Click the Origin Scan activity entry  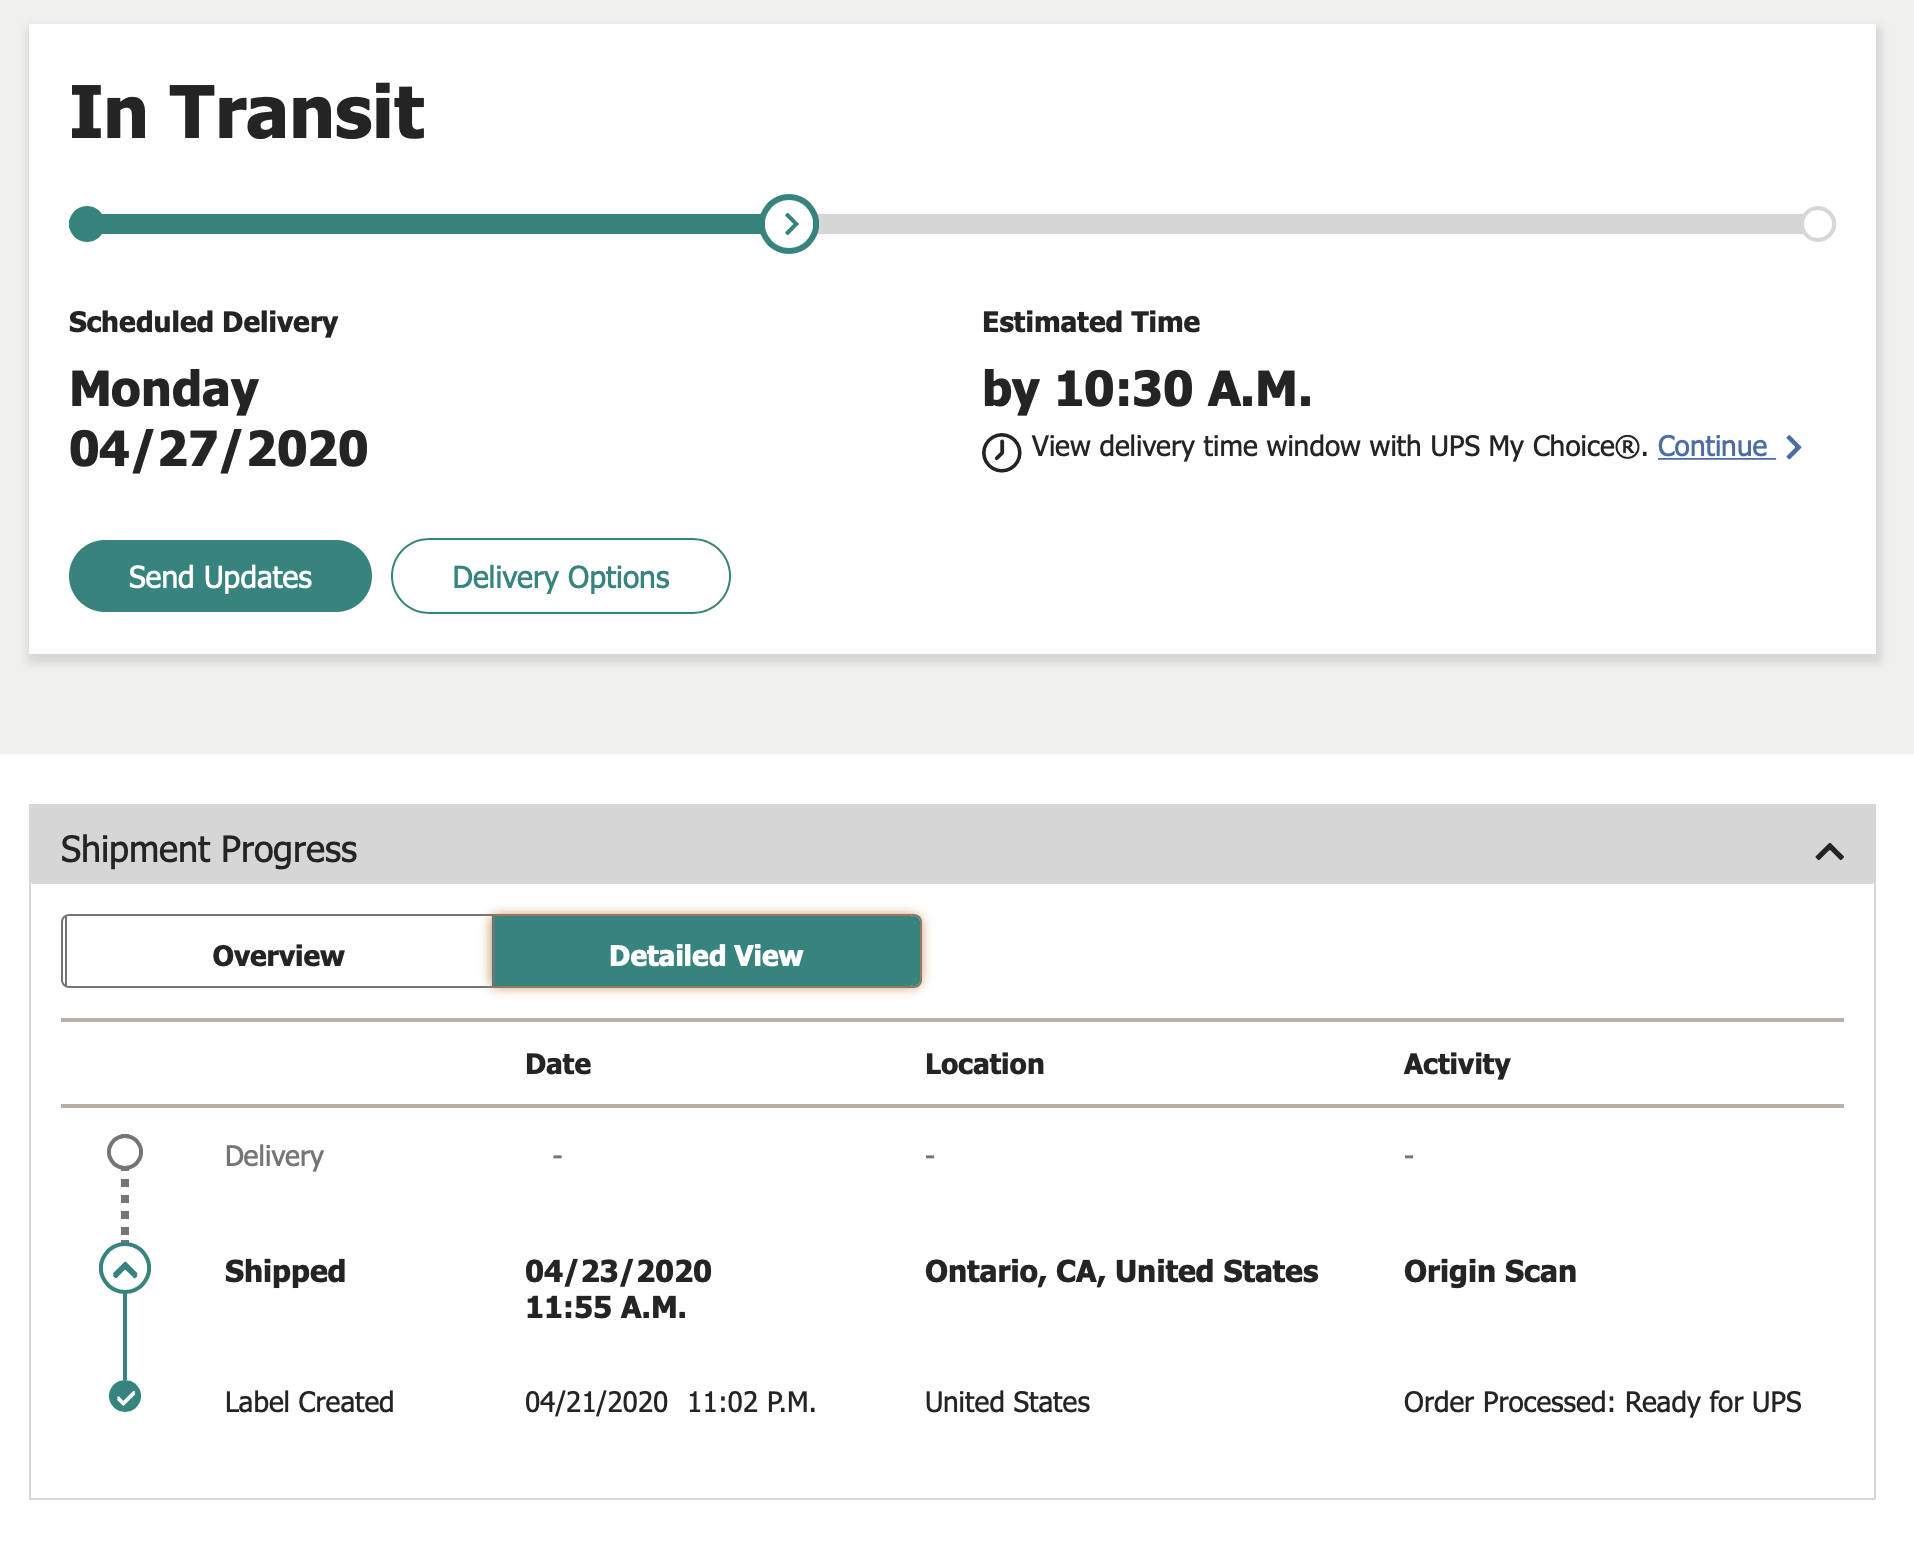point(1489,1271)
